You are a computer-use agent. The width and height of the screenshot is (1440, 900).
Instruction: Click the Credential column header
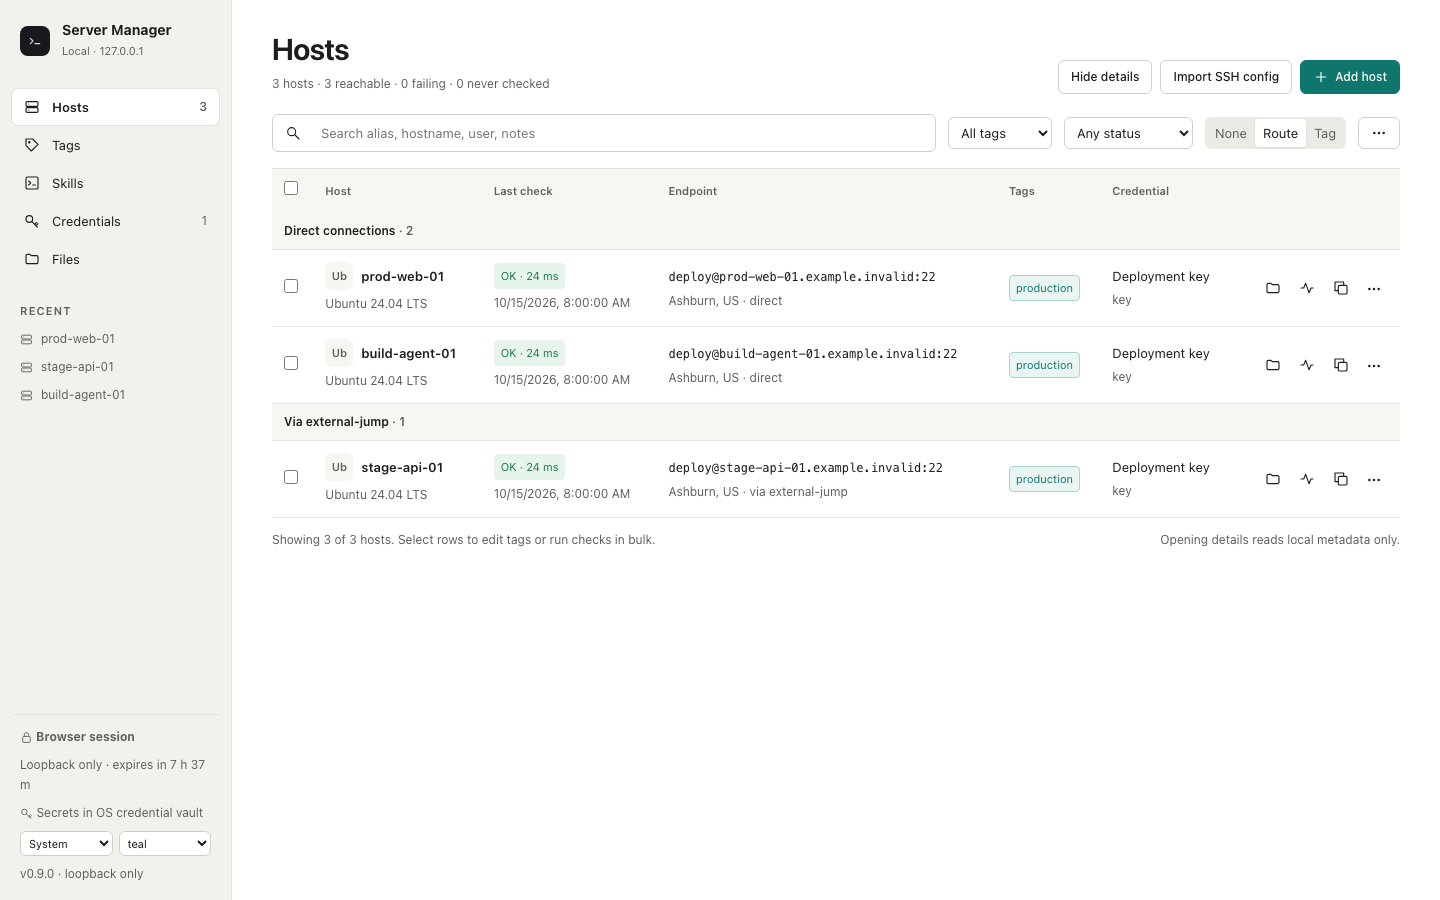[1141, 191]
